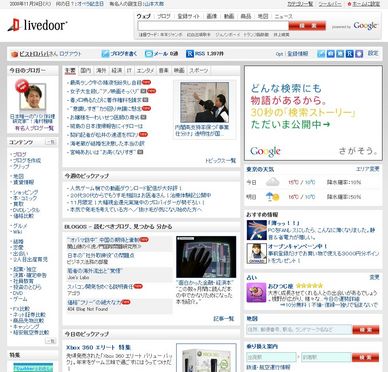
Task: Click the FX比較 link in sidebar
Action: point(21,309)
